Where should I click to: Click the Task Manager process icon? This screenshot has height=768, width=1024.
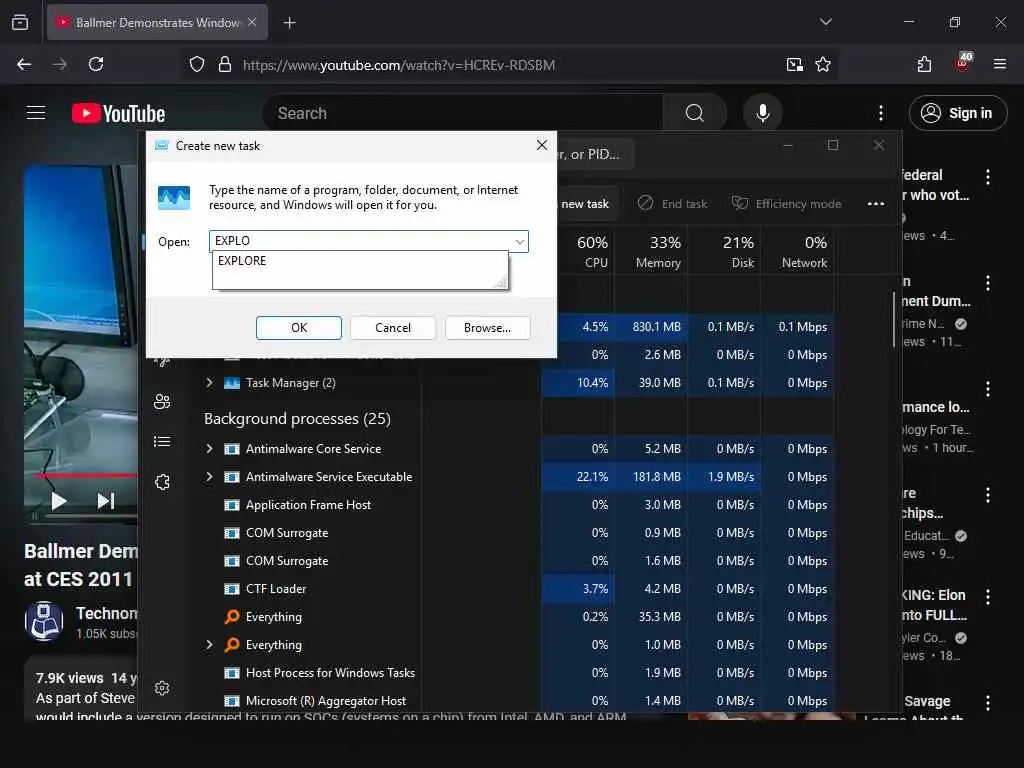(x=231, y=383)
